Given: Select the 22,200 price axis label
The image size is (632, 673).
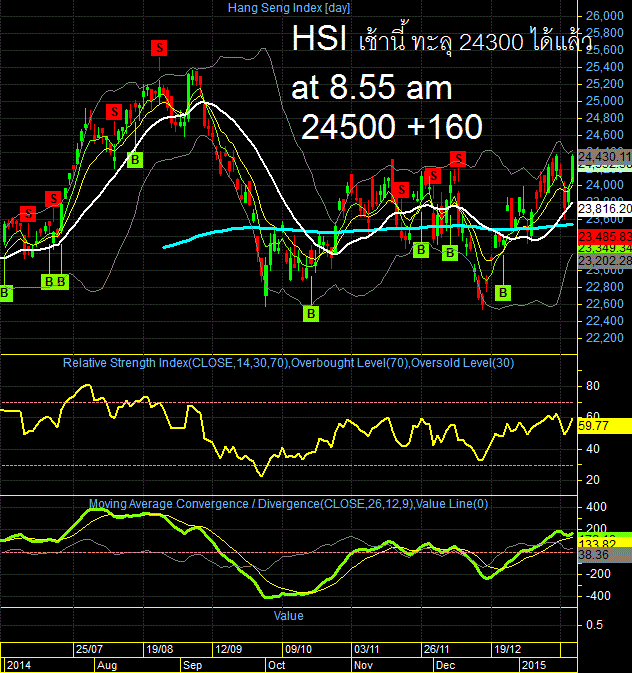Looking at the screenshot, I should coord(605,338).
